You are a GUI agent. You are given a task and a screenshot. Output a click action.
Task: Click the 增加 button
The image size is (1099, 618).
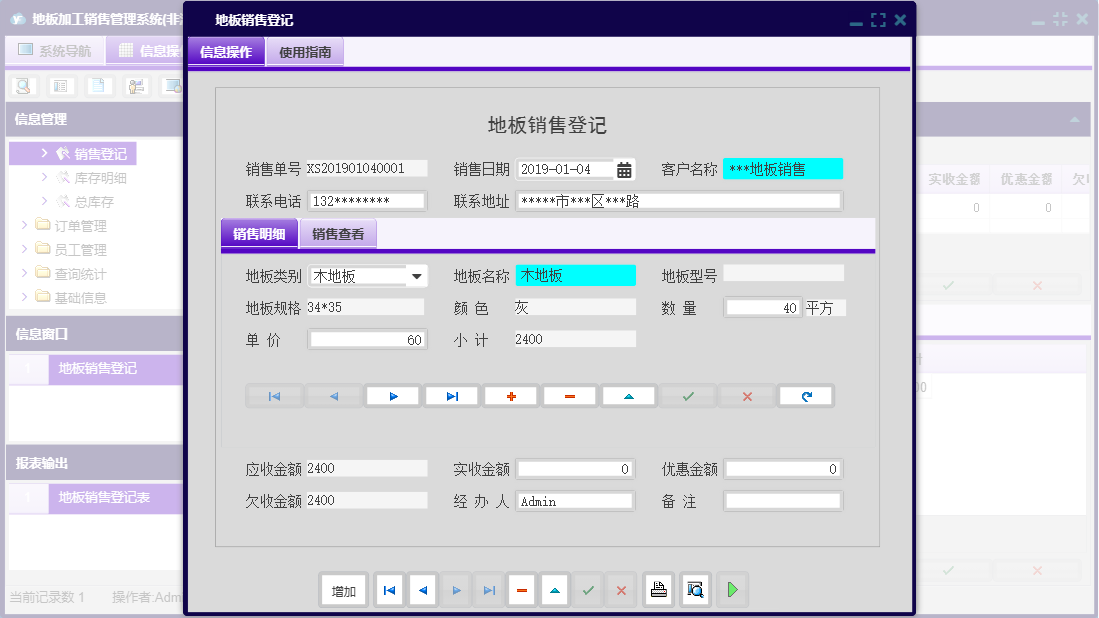[x=343, y=590]
